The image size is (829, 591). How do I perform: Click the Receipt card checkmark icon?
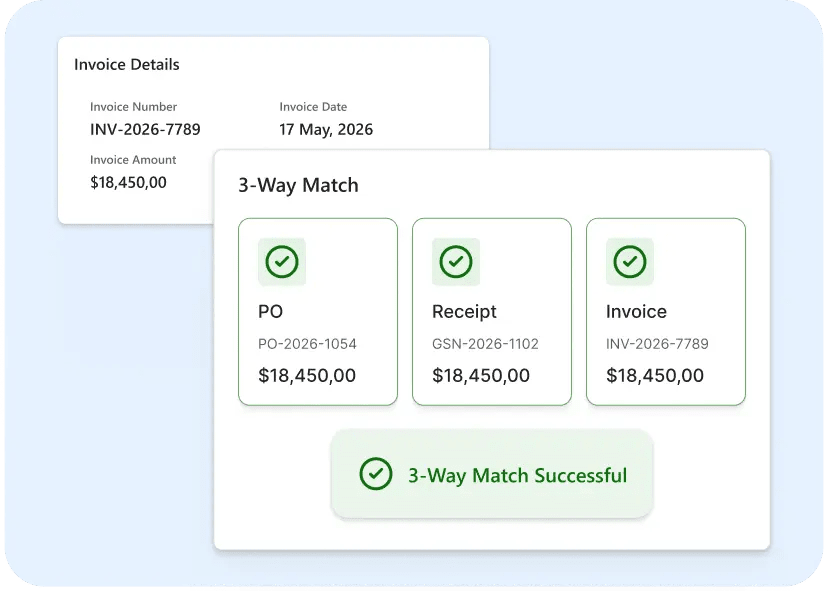coord(456,262)
